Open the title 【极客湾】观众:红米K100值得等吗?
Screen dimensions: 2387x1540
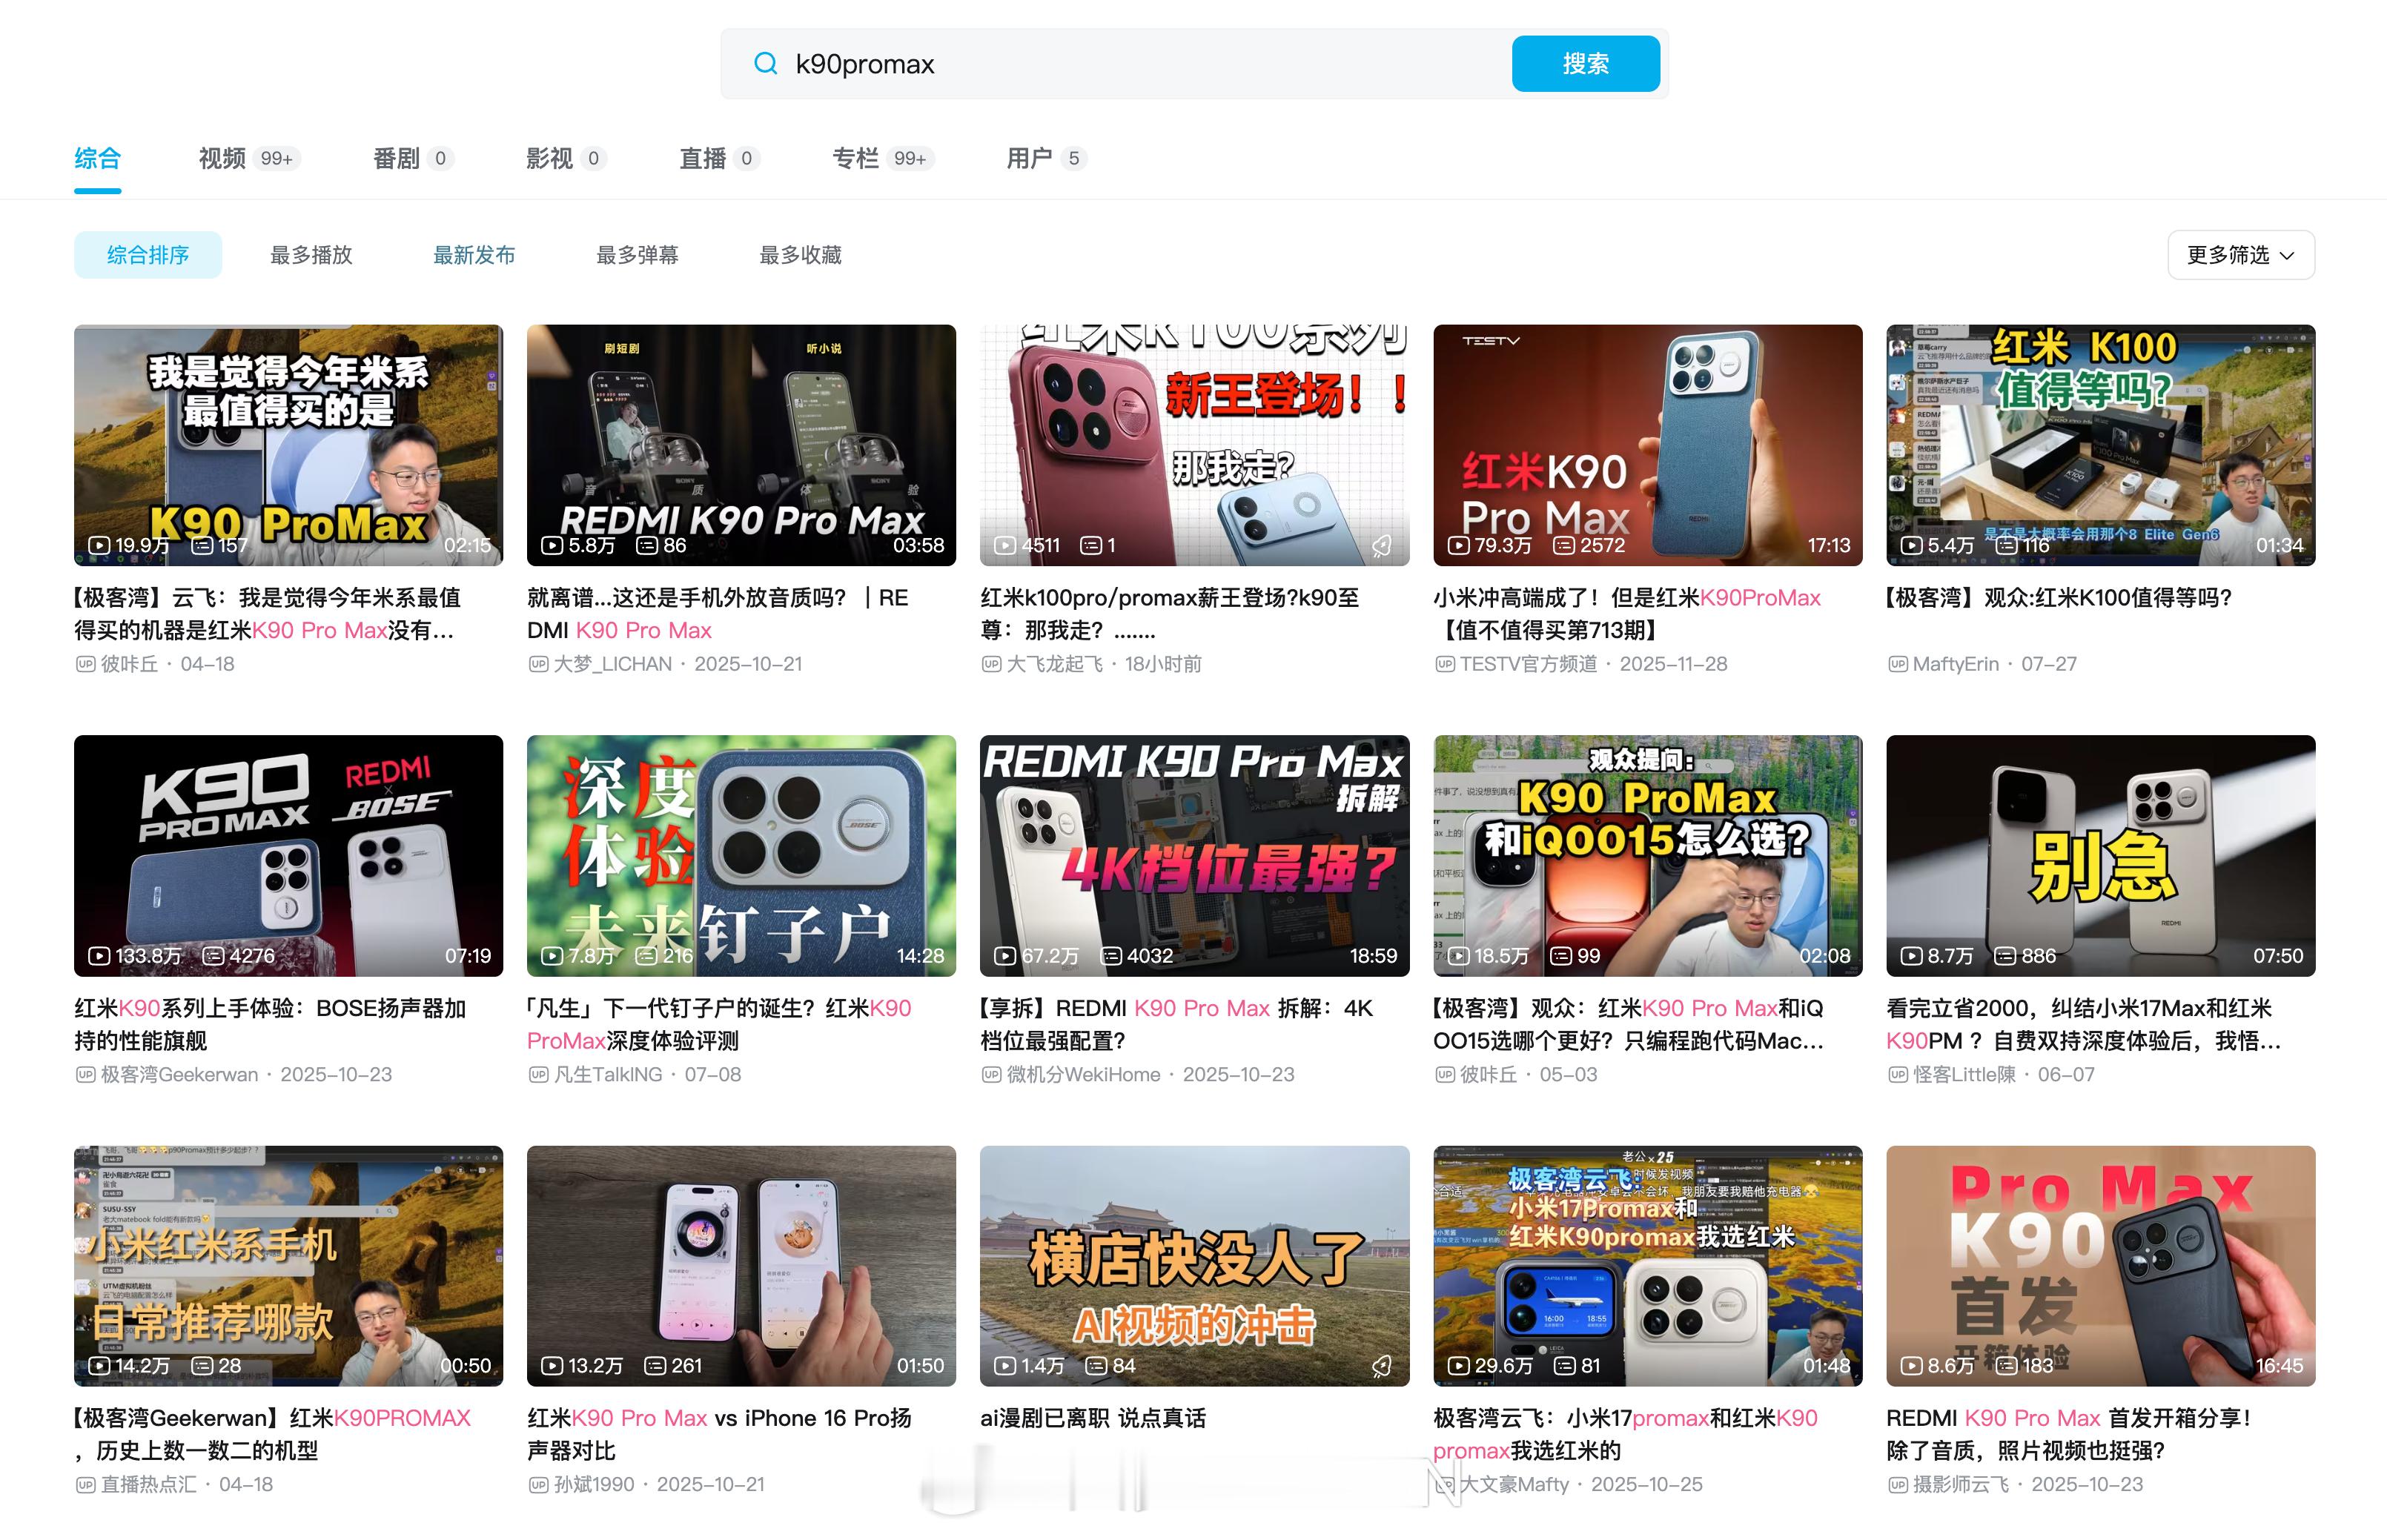pos(2059,598)
